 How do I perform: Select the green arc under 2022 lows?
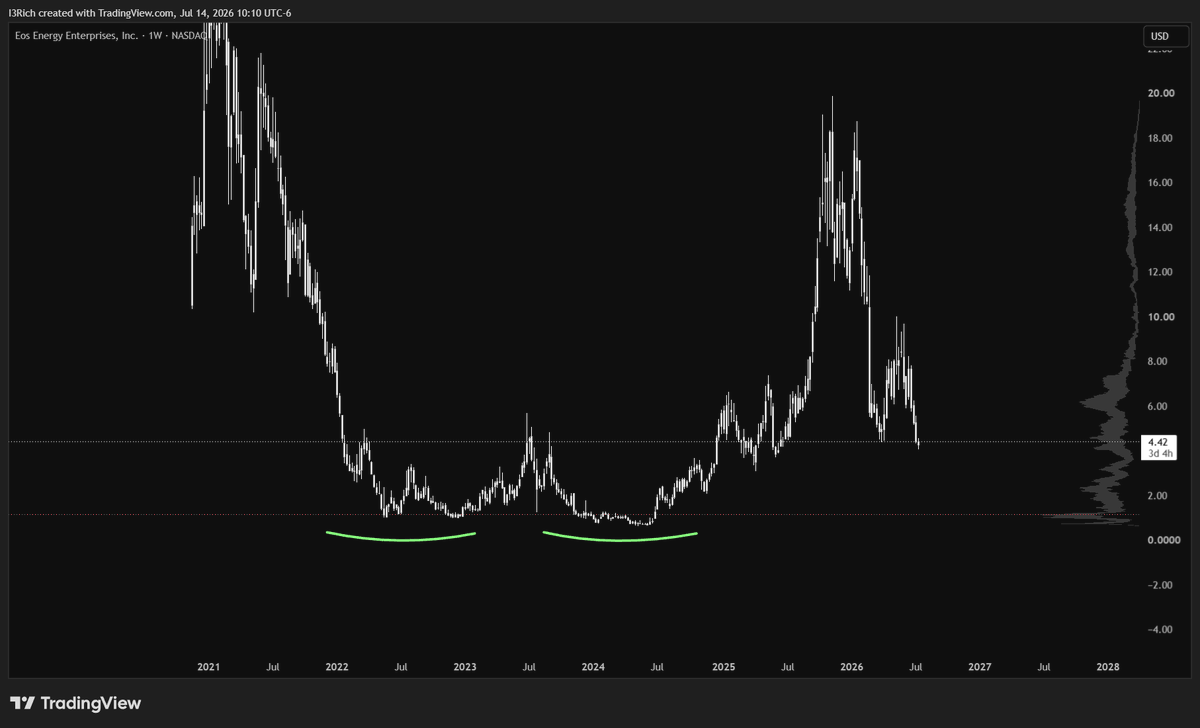(x=401, y=539)
